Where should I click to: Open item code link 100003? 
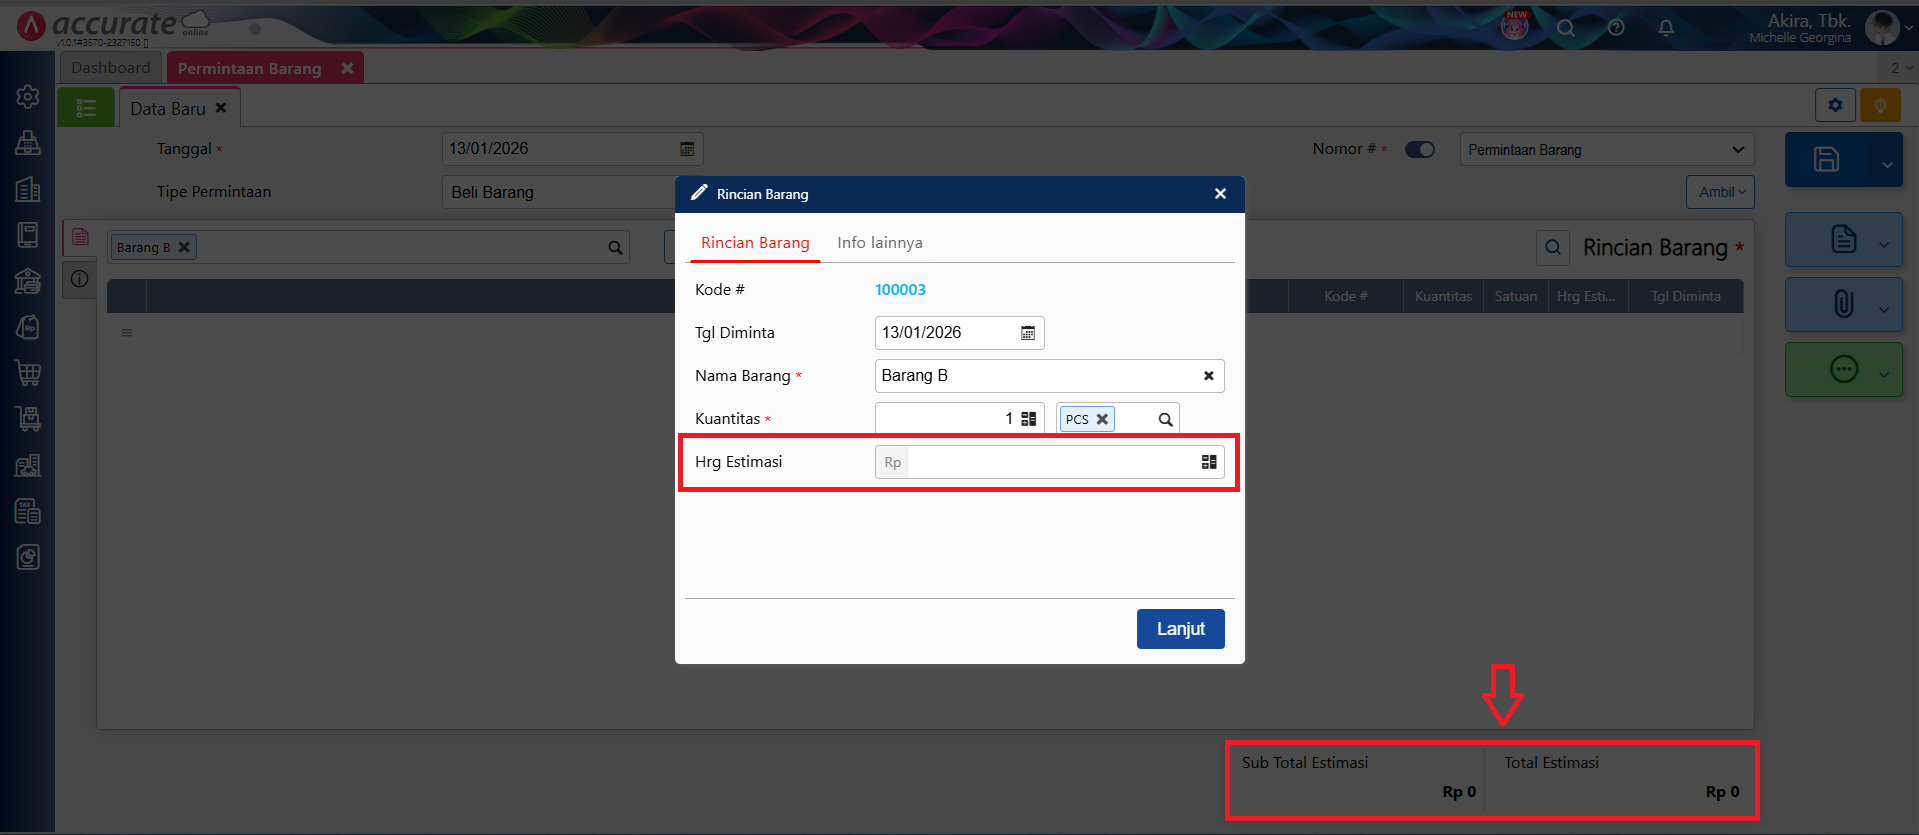pos(900,290)
